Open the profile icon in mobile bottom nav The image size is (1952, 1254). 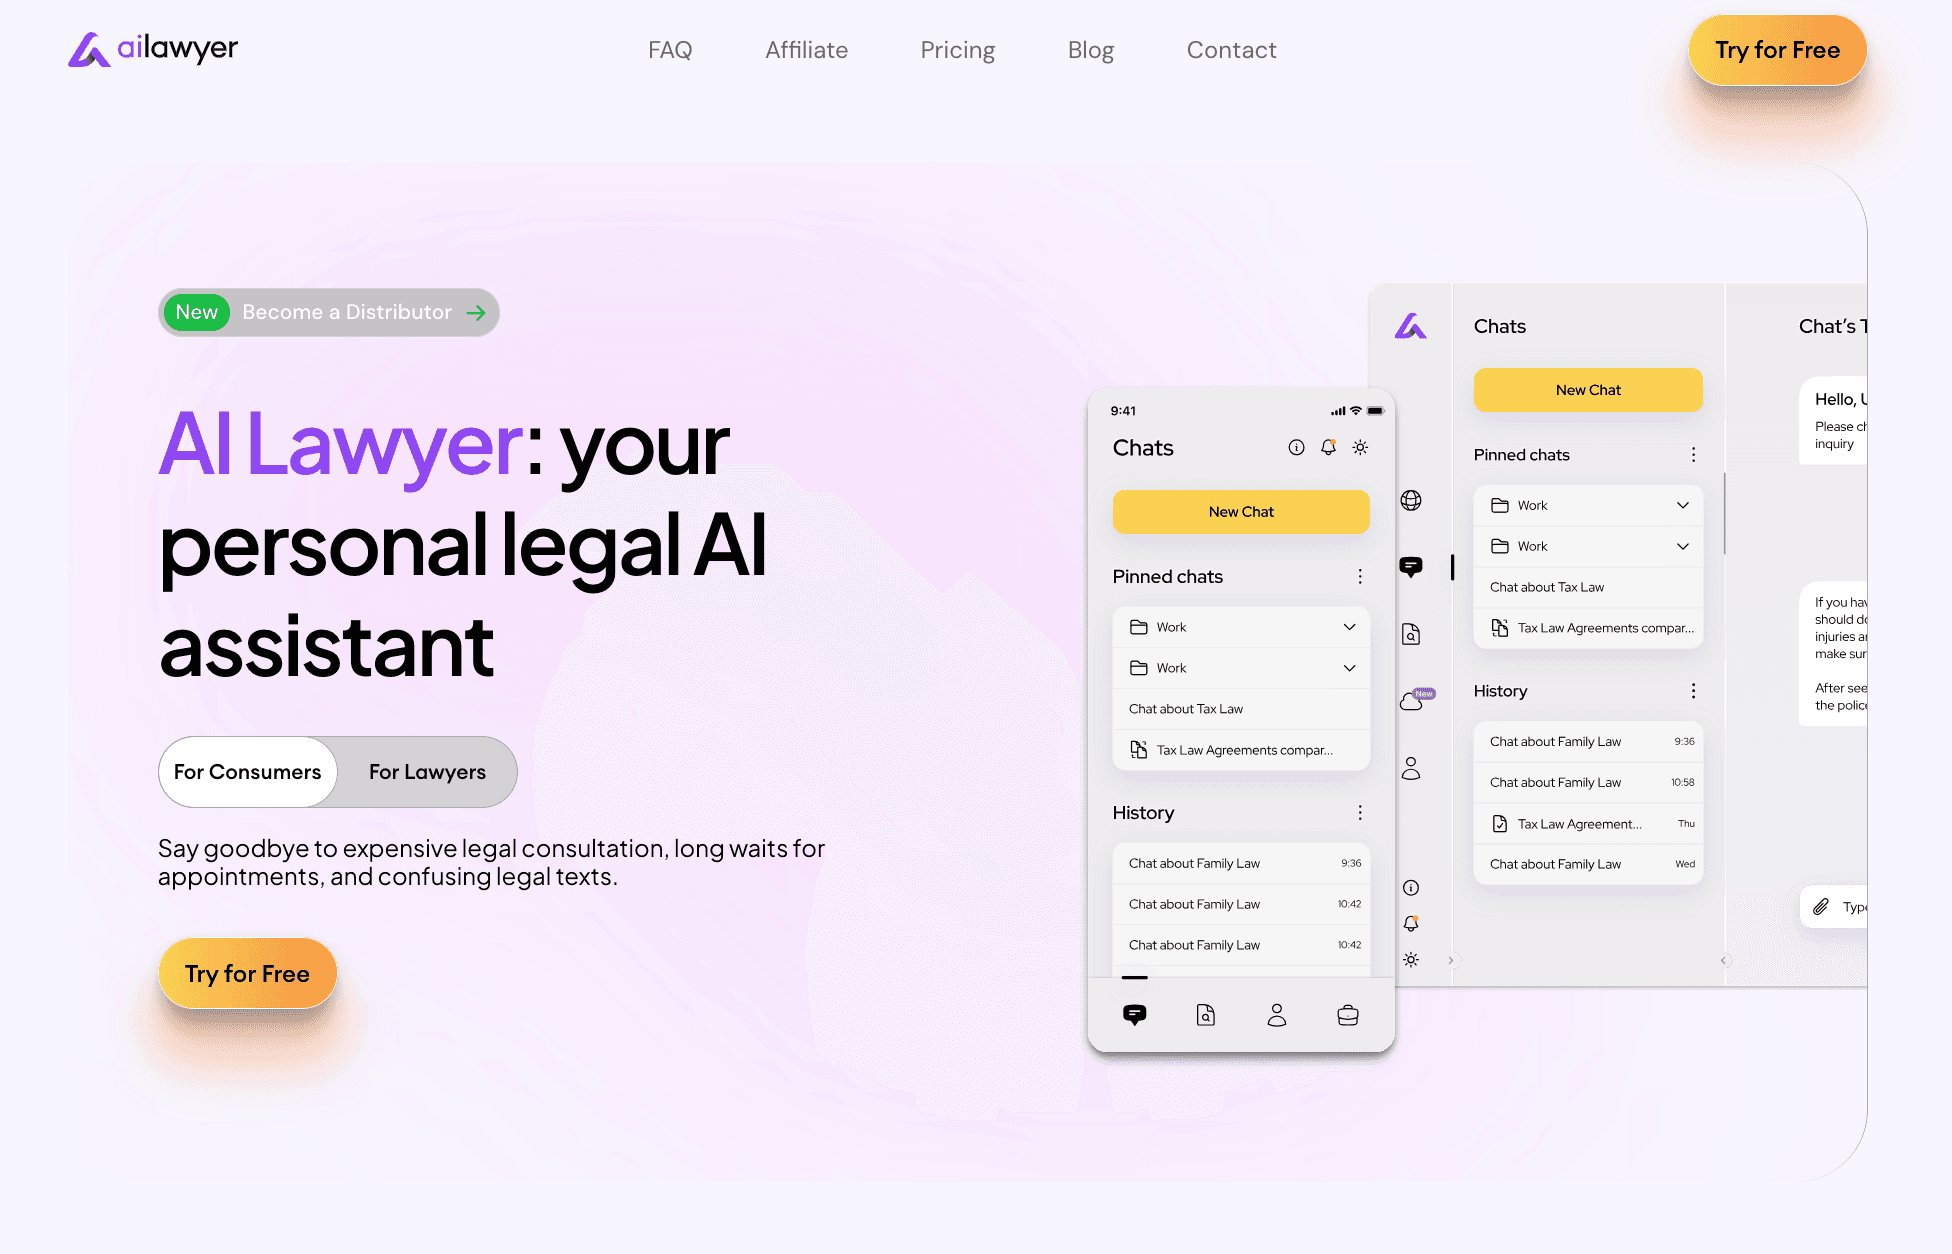pyautogui.click(x=1276, y=1015)
